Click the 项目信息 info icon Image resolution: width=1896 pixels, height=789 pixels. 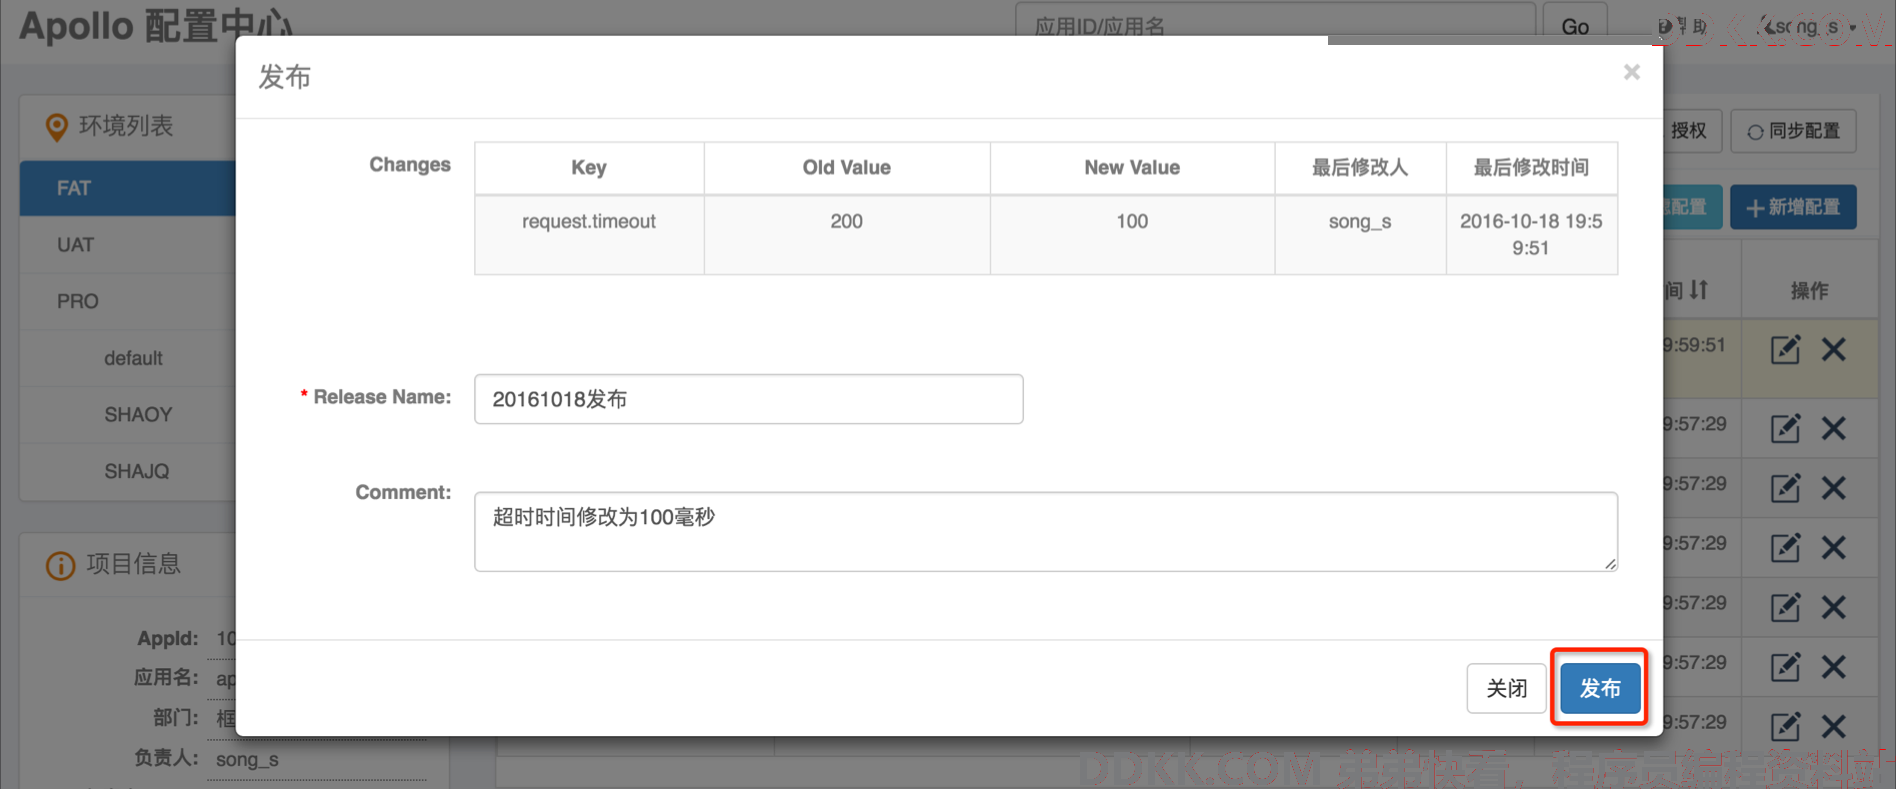[x=60, y=565]
